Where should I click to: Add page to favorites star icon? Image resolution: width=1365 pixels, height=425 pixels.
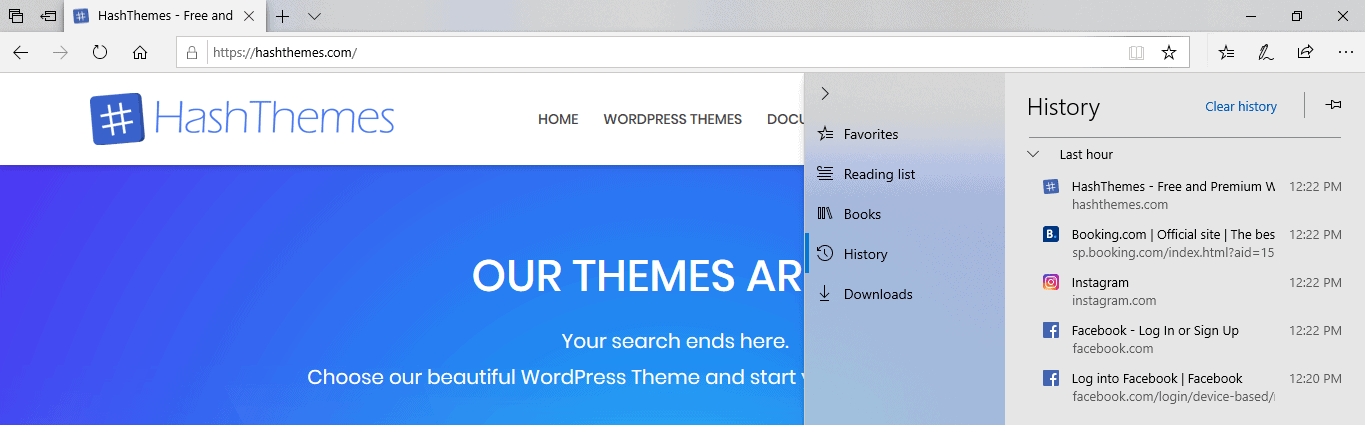[x=1168, y=53]
